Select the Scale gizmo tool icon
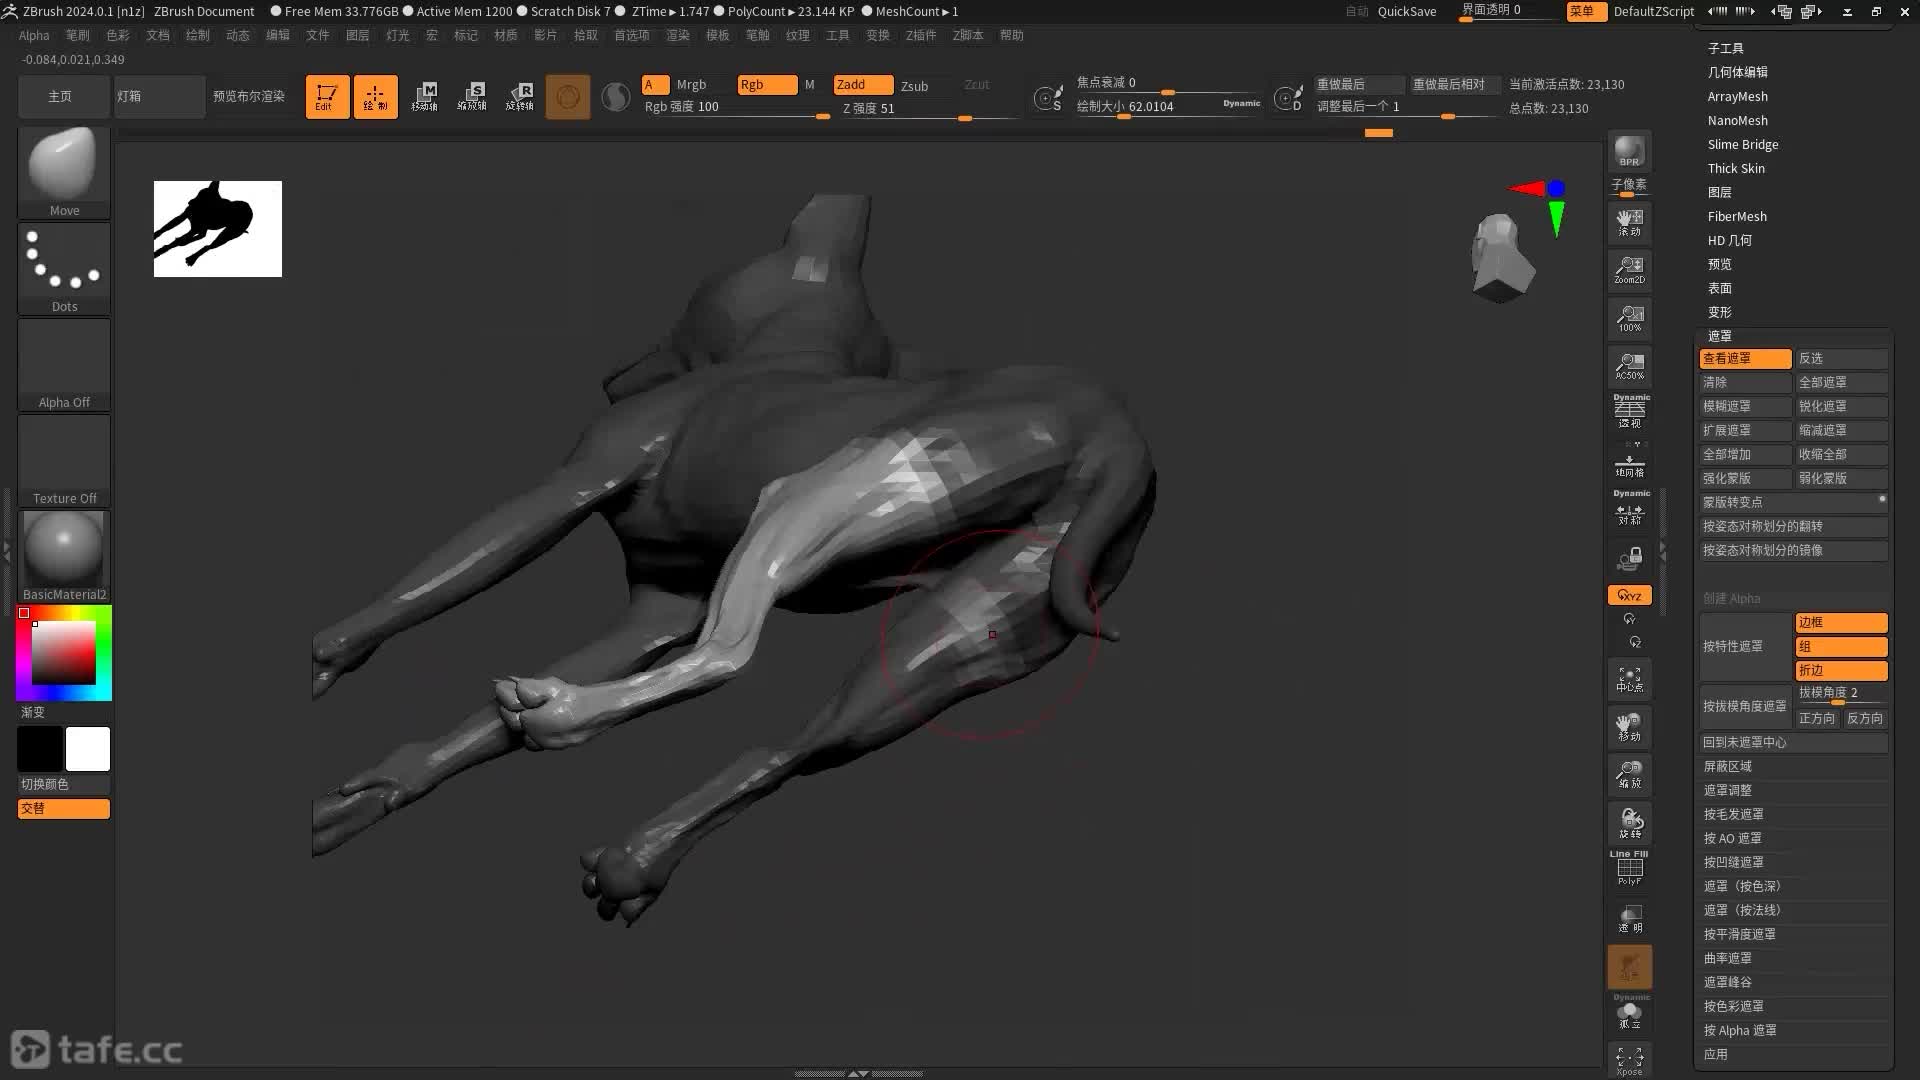 tap(472, 97)
